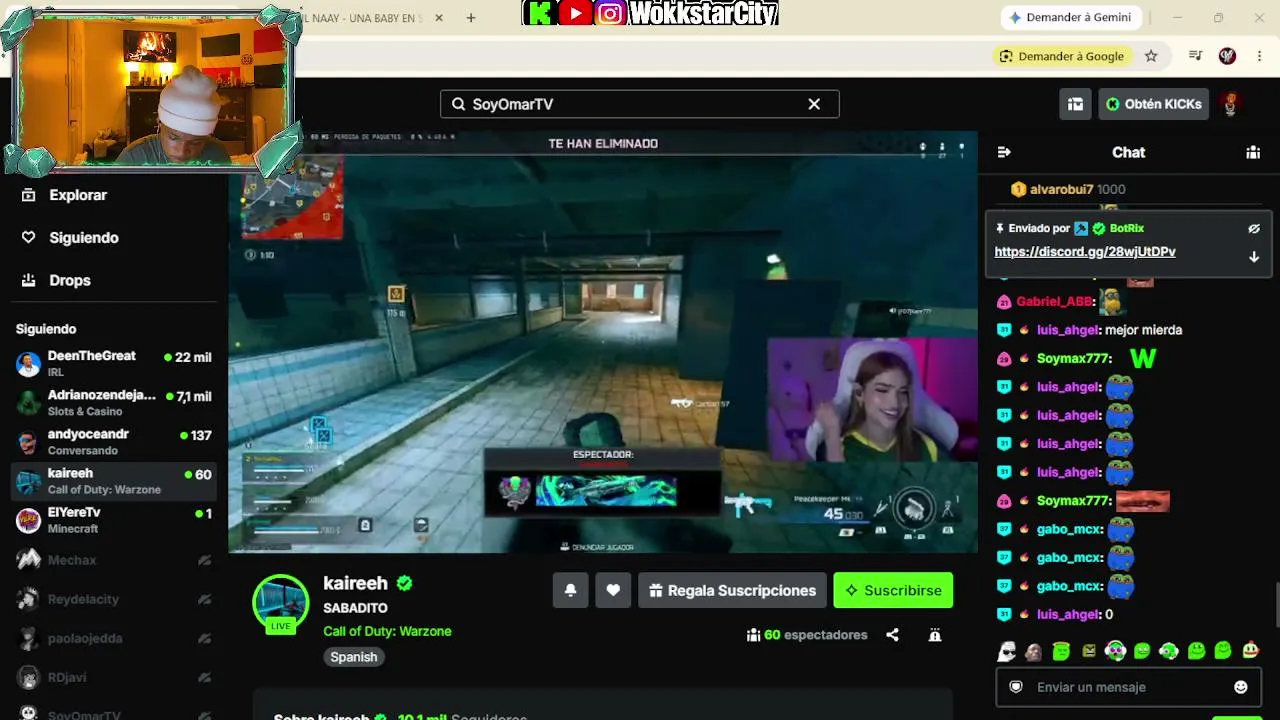Select kaireeh in the following list
This screenshot has width=1280, height=720.
[114, 481]
